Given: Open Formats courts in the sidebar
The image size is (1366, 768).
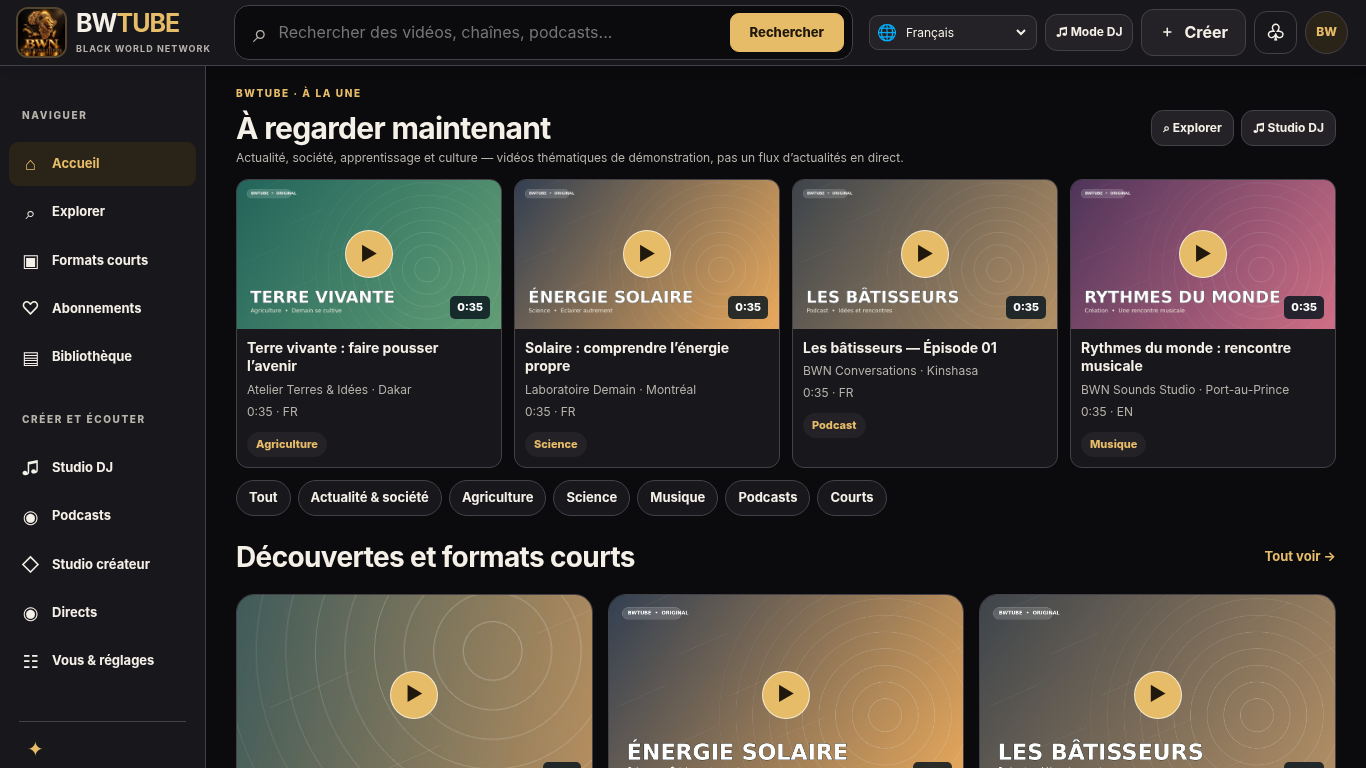Looking at the screenshot, I should [x=102, y=260].
